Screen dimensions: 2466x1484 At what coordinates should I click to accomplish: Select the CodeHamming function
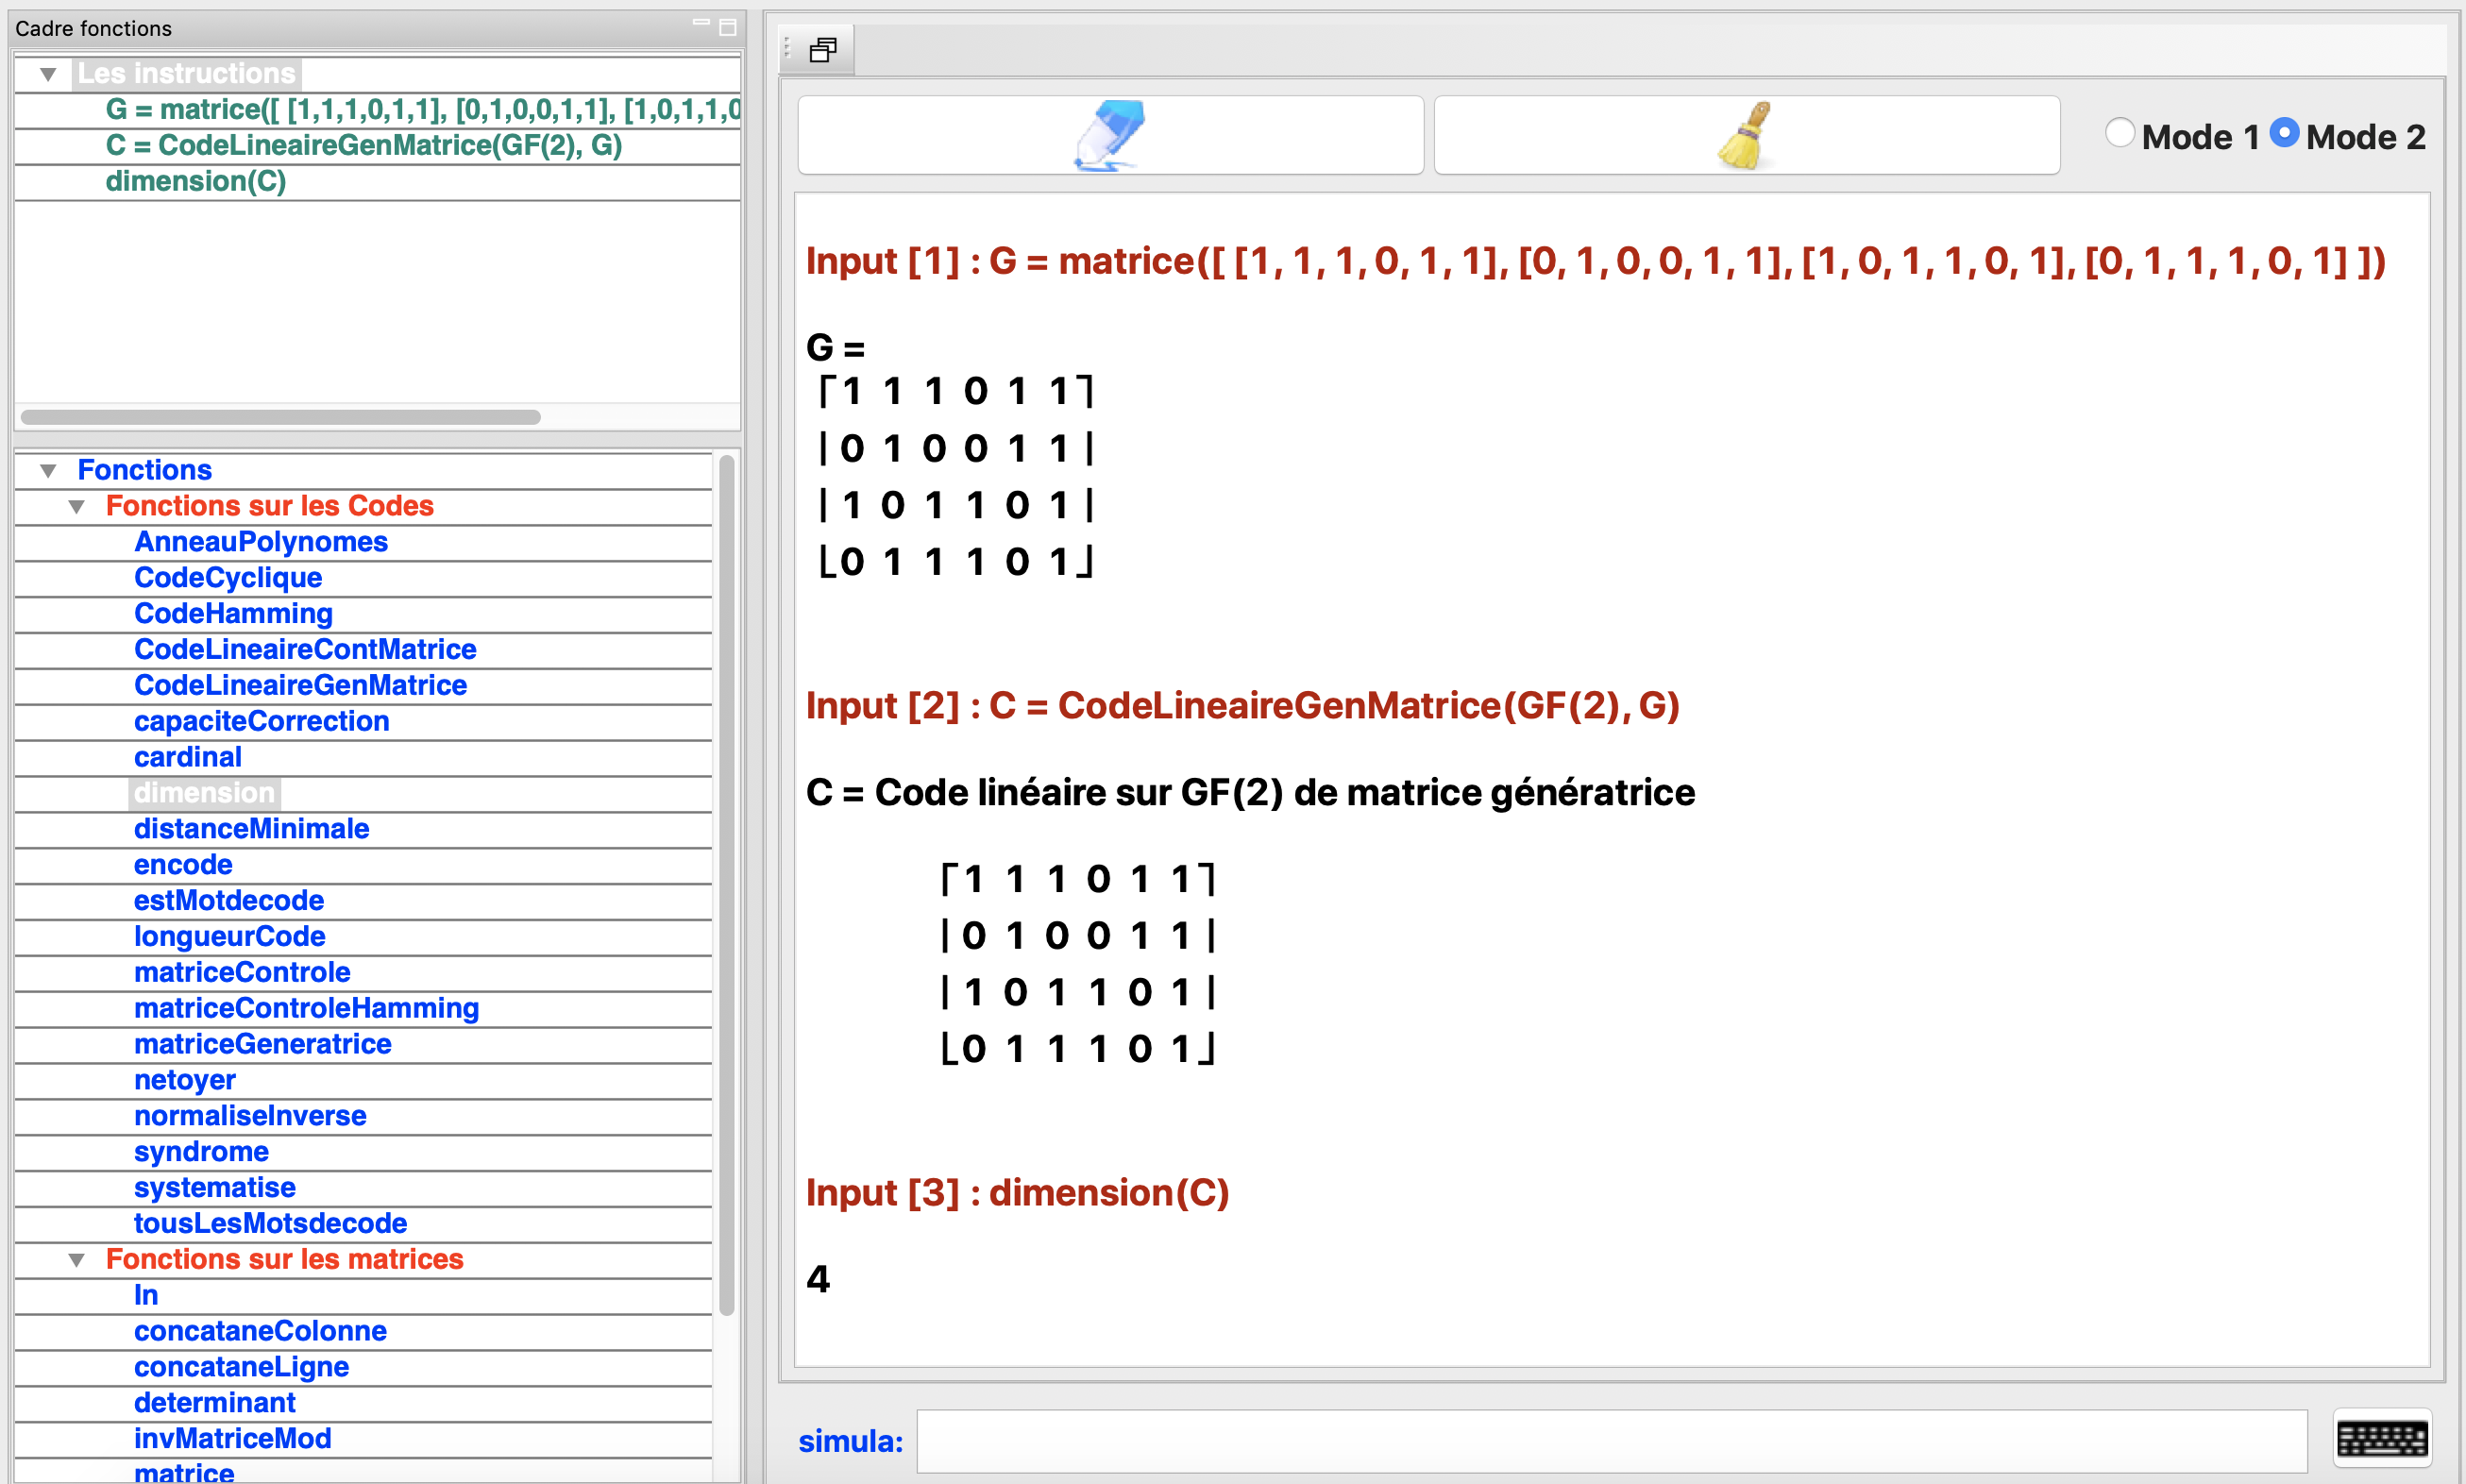point(233,613)
